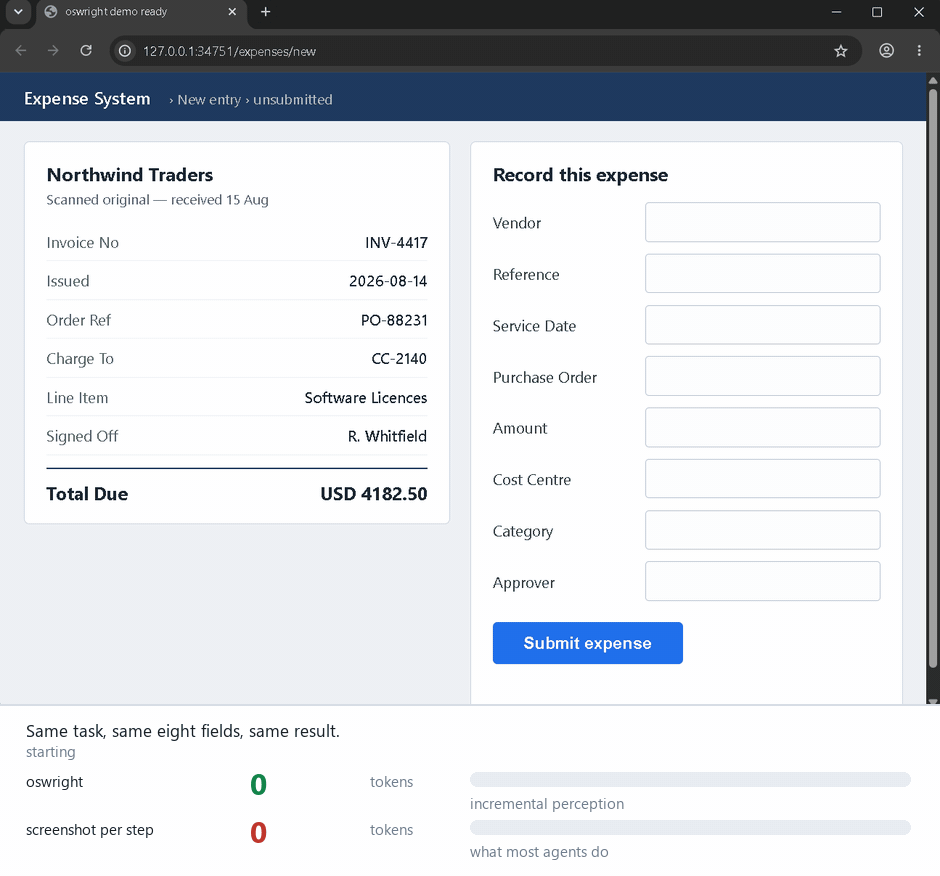Click the browser forward arrow icon

[53, 51]
